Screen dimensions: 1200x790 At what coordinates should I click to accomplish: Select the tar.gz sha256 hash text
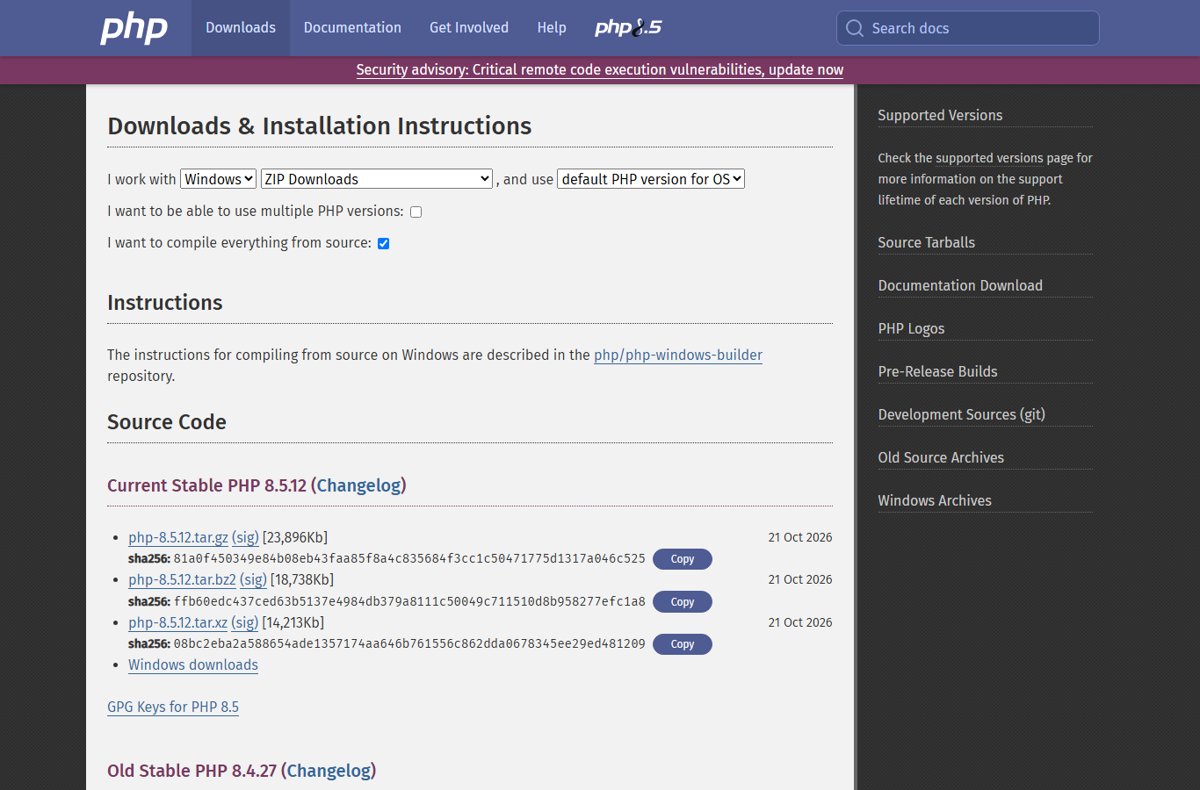(x=409, y=559)
